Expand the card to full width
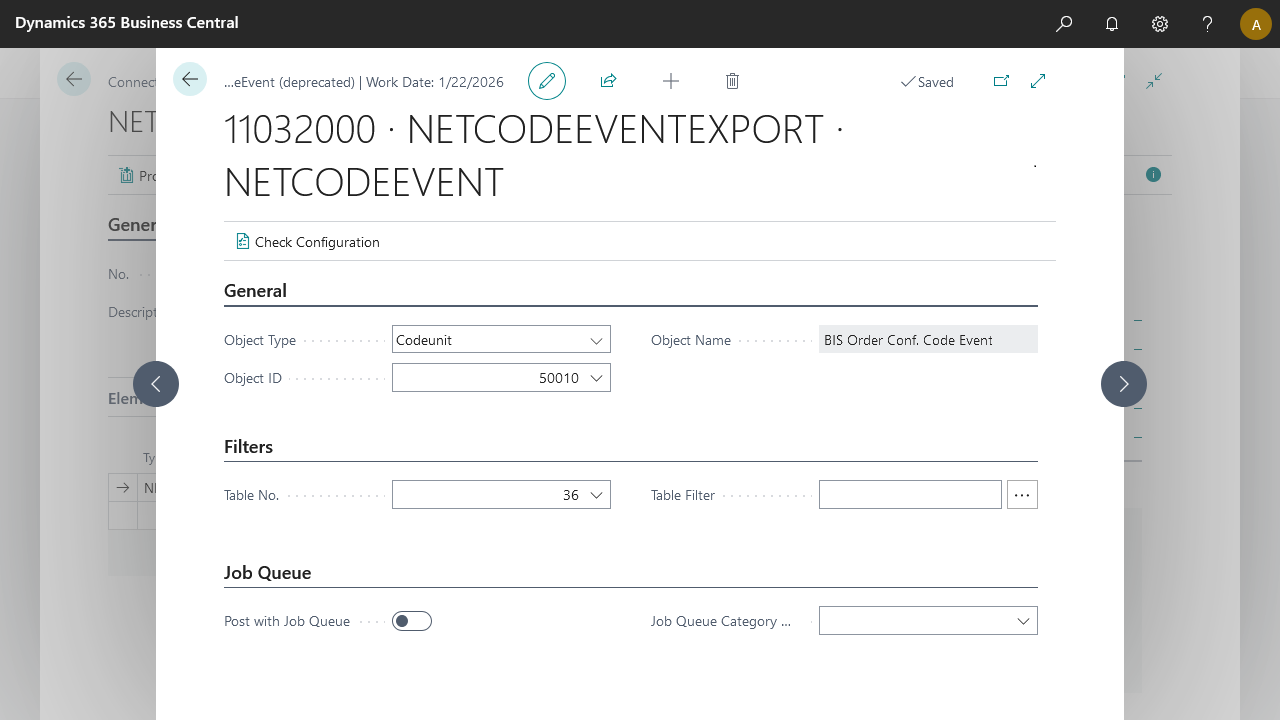The image size is (1280, 720). point(1038,81)
